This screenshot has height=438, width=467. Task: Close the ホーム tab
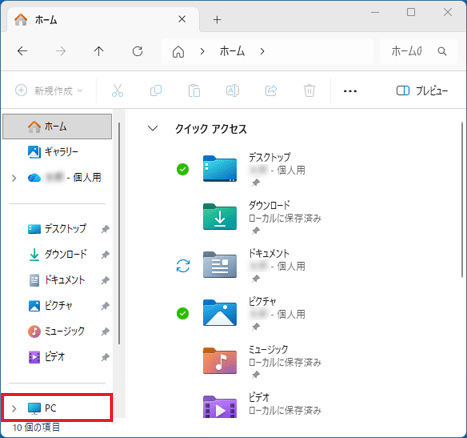182,19
